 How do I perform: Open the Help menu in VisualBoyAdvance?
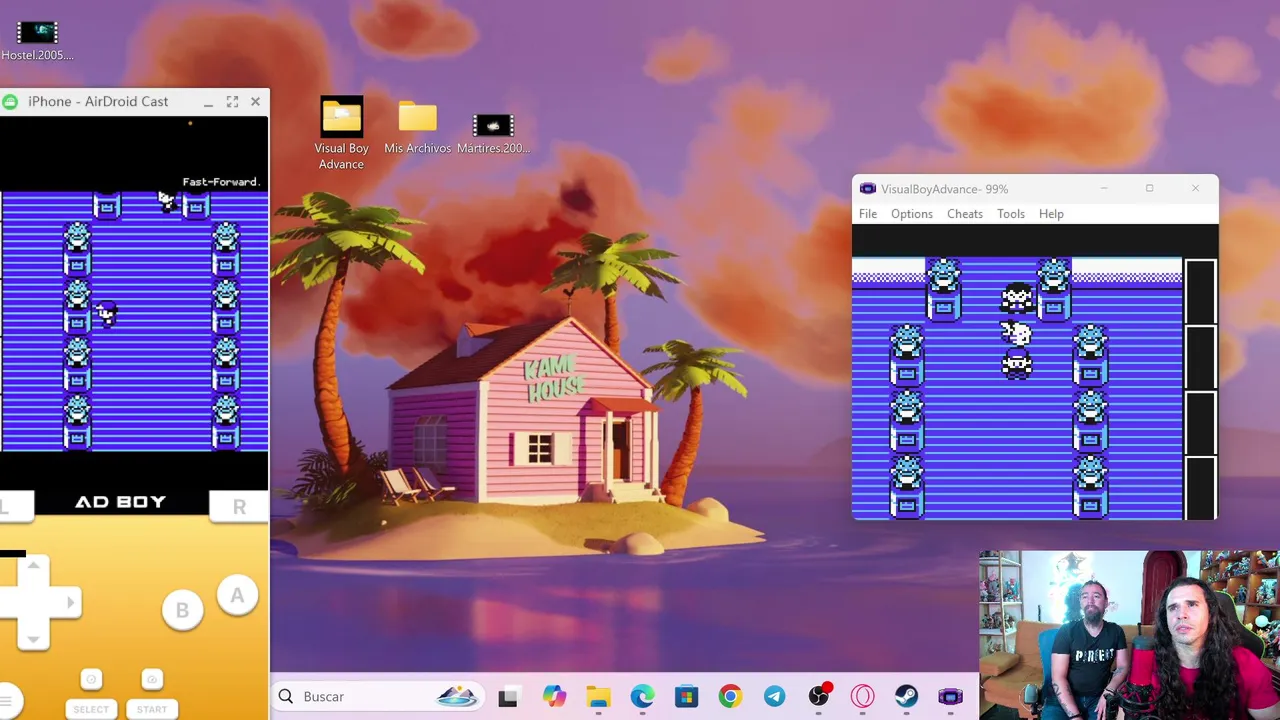[x=1051, y=214]
